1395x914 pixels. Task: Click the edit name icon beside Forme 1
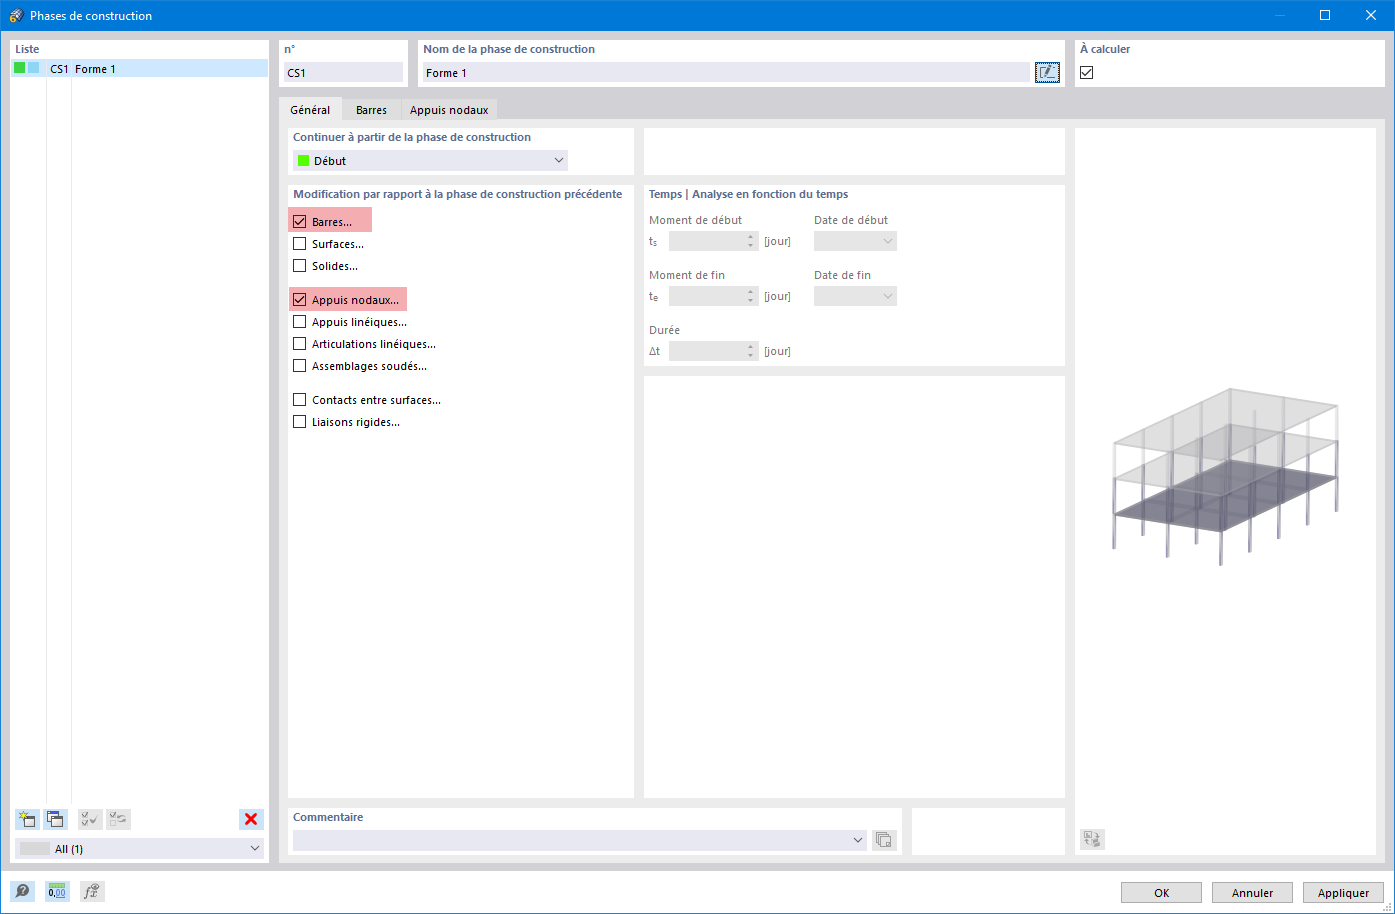1047,72
